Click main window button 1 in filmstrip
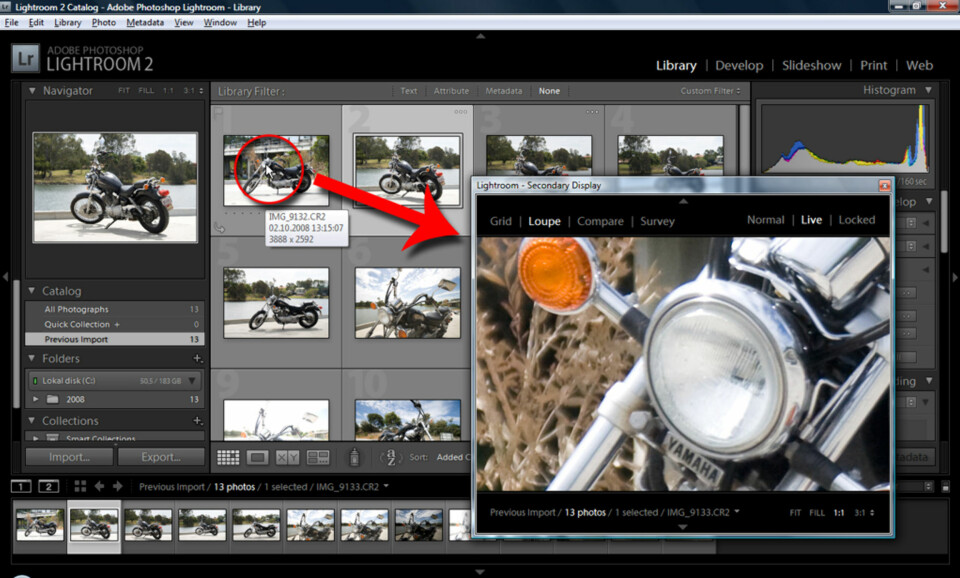960x578 pixels. [x=21, y=487]
